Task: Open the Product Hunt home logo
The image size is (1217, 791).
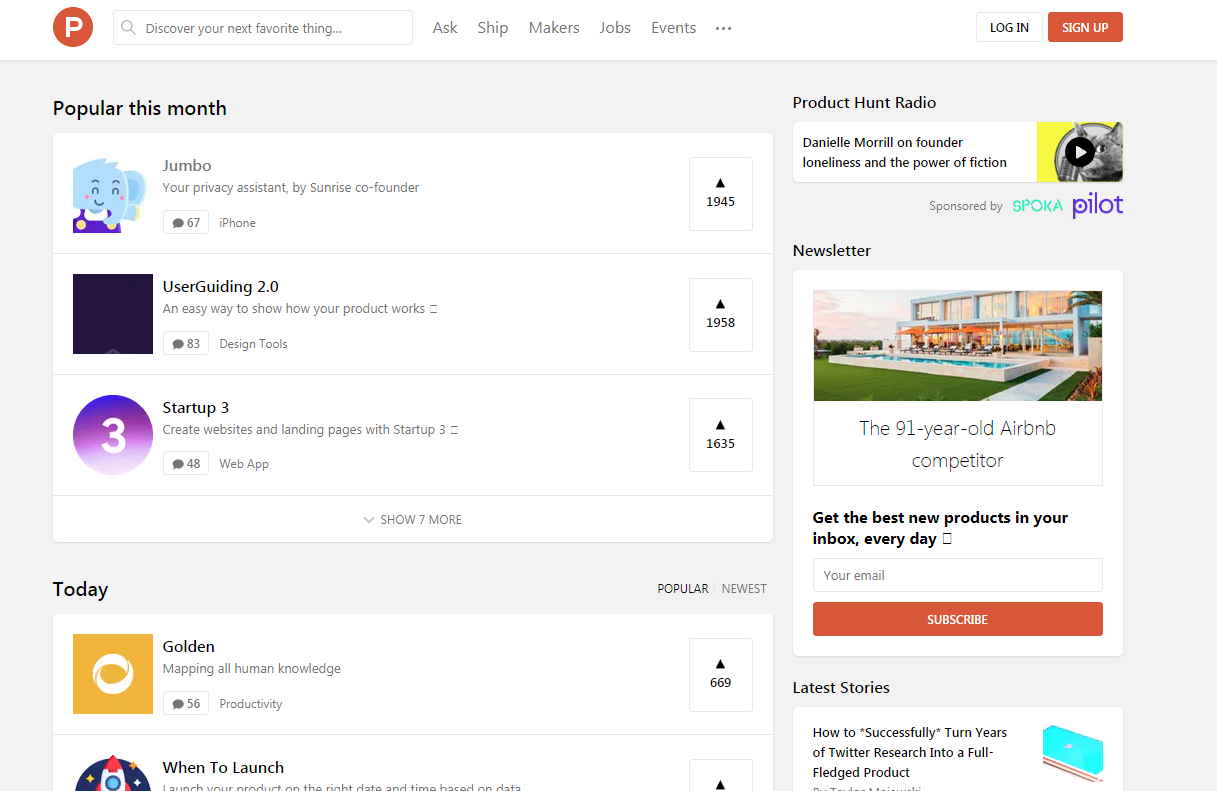Action: pyautogui.click(x=73, y=27)
